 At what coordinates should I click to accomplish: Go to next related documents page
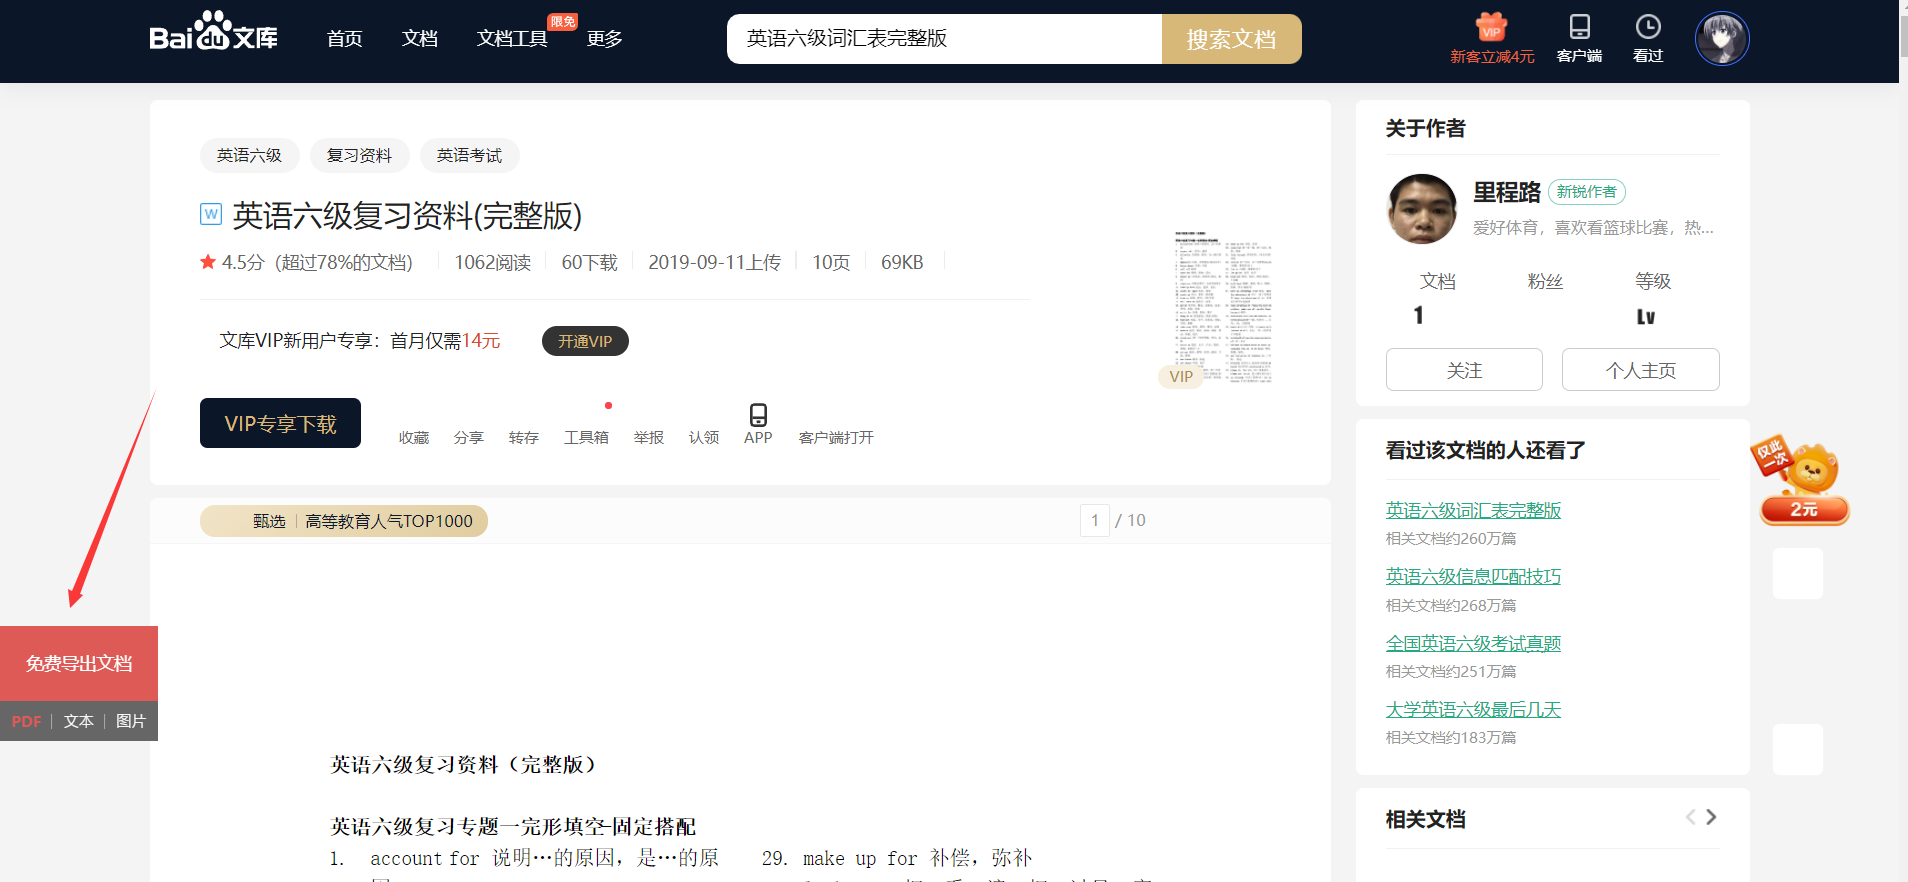click(x=1711, y=817)
